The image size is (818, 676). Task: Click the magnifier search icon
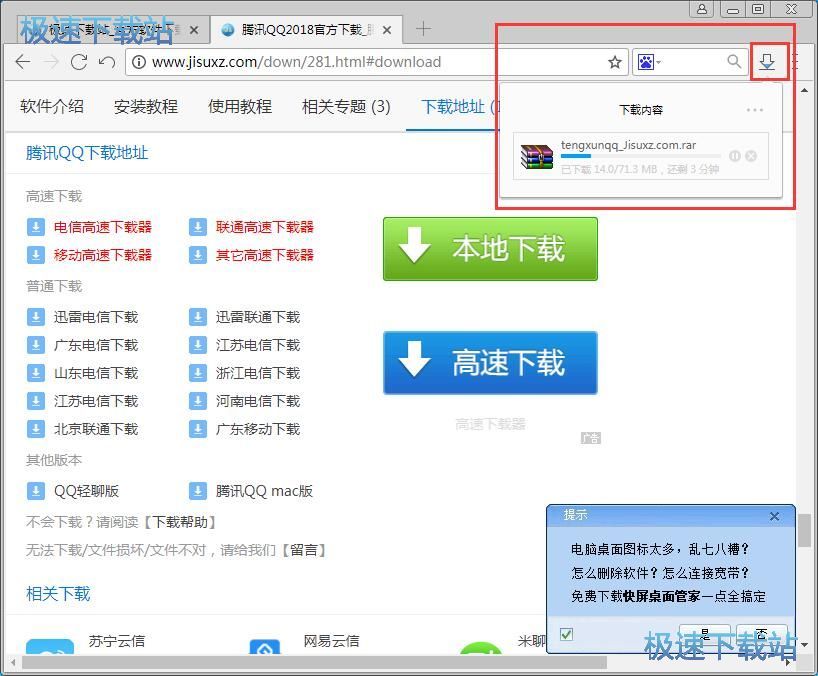(x=734, y=62)
